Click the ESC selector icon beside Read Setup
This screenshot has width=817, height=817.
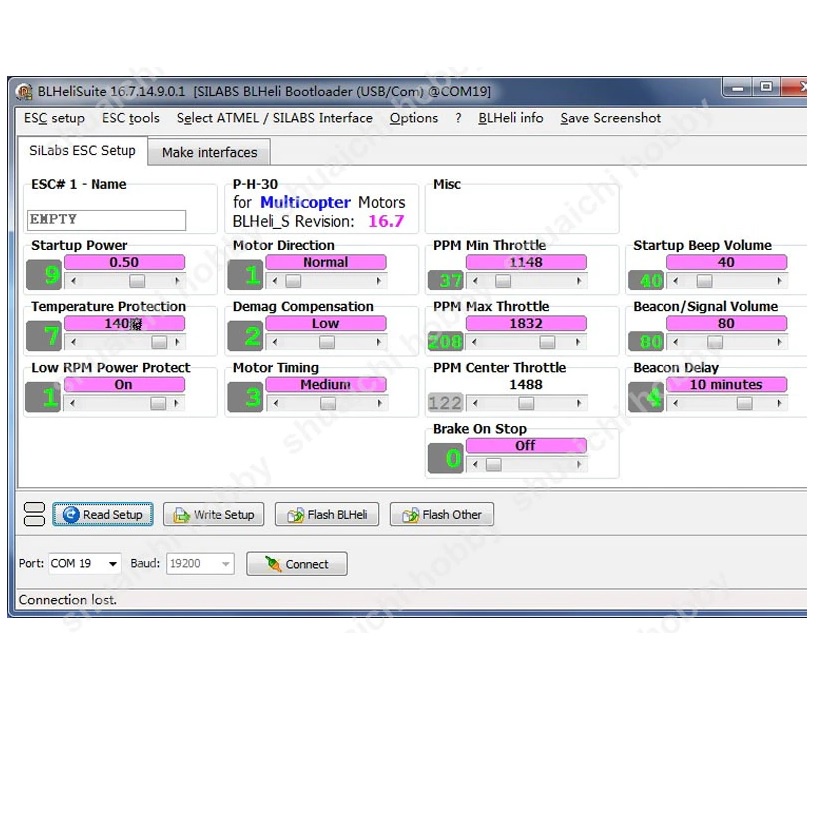pos(34,514)
